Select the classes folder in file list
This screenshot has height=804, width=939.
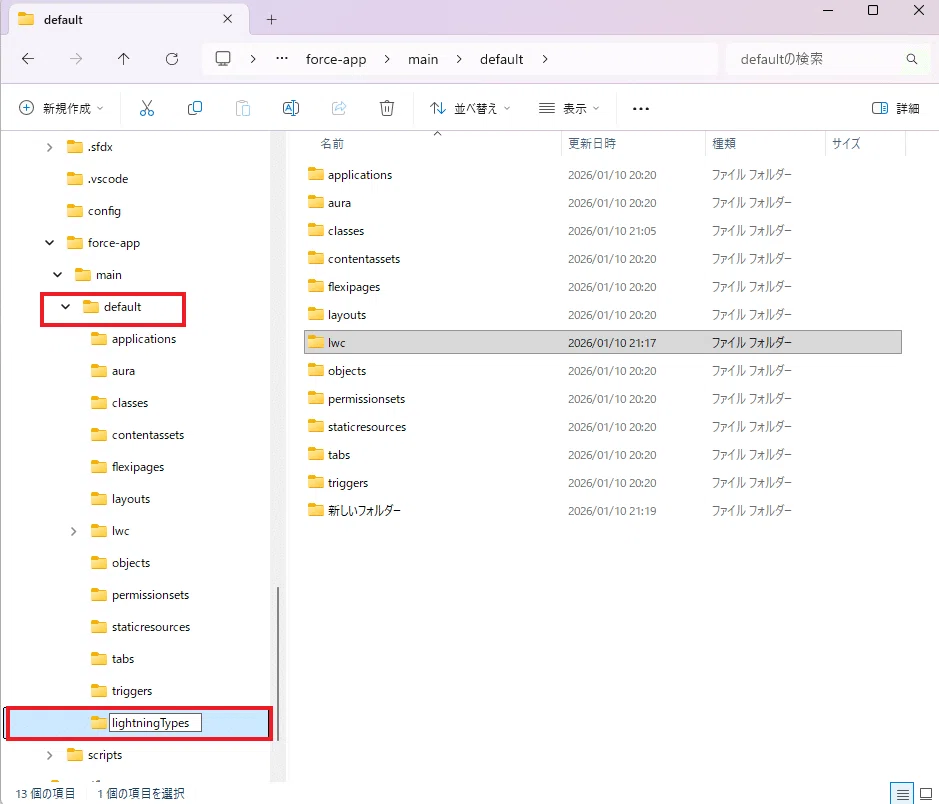pyautogui.click(x=346, y=231)
